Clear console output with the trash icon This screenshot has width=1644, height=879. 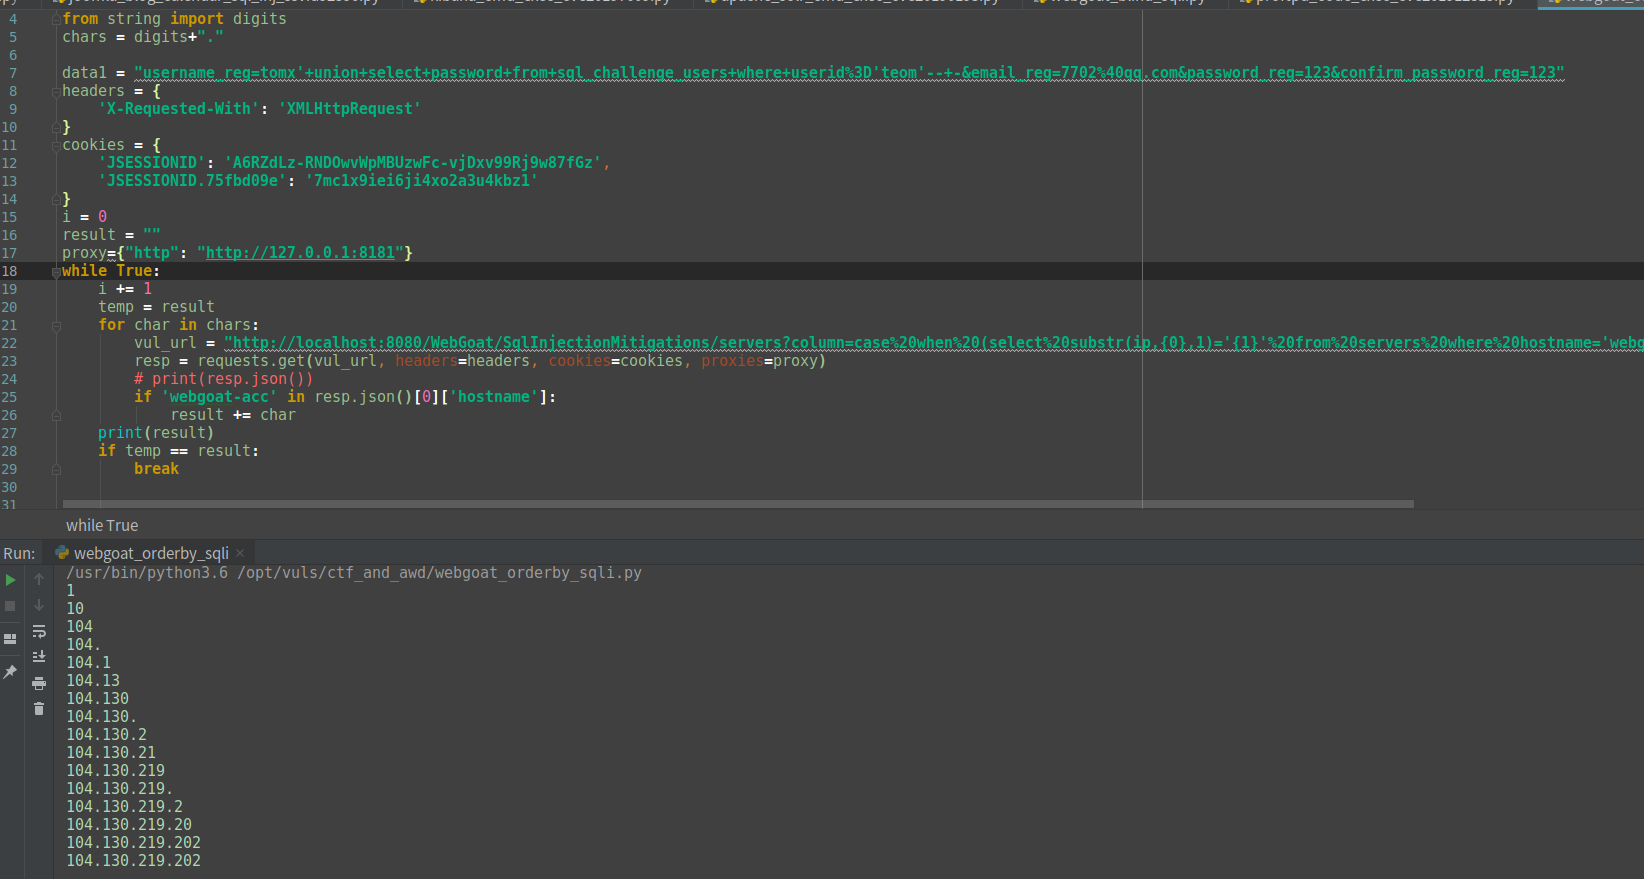point(39,709)
